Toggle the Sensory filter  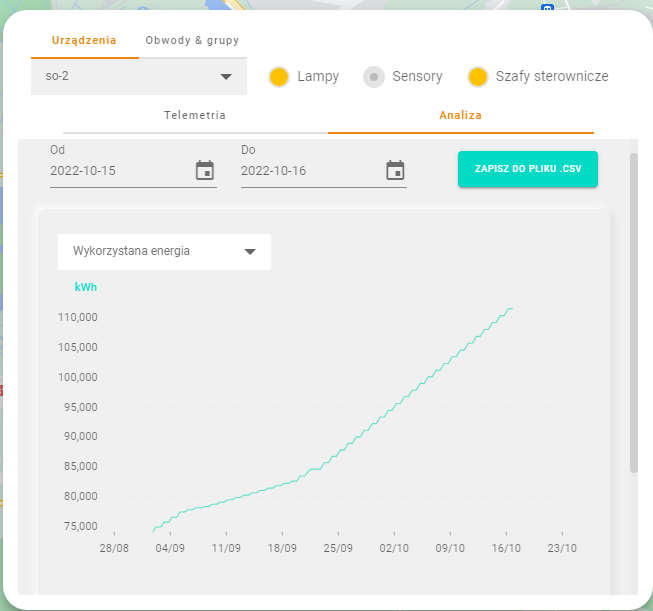[x=374, y=77]
